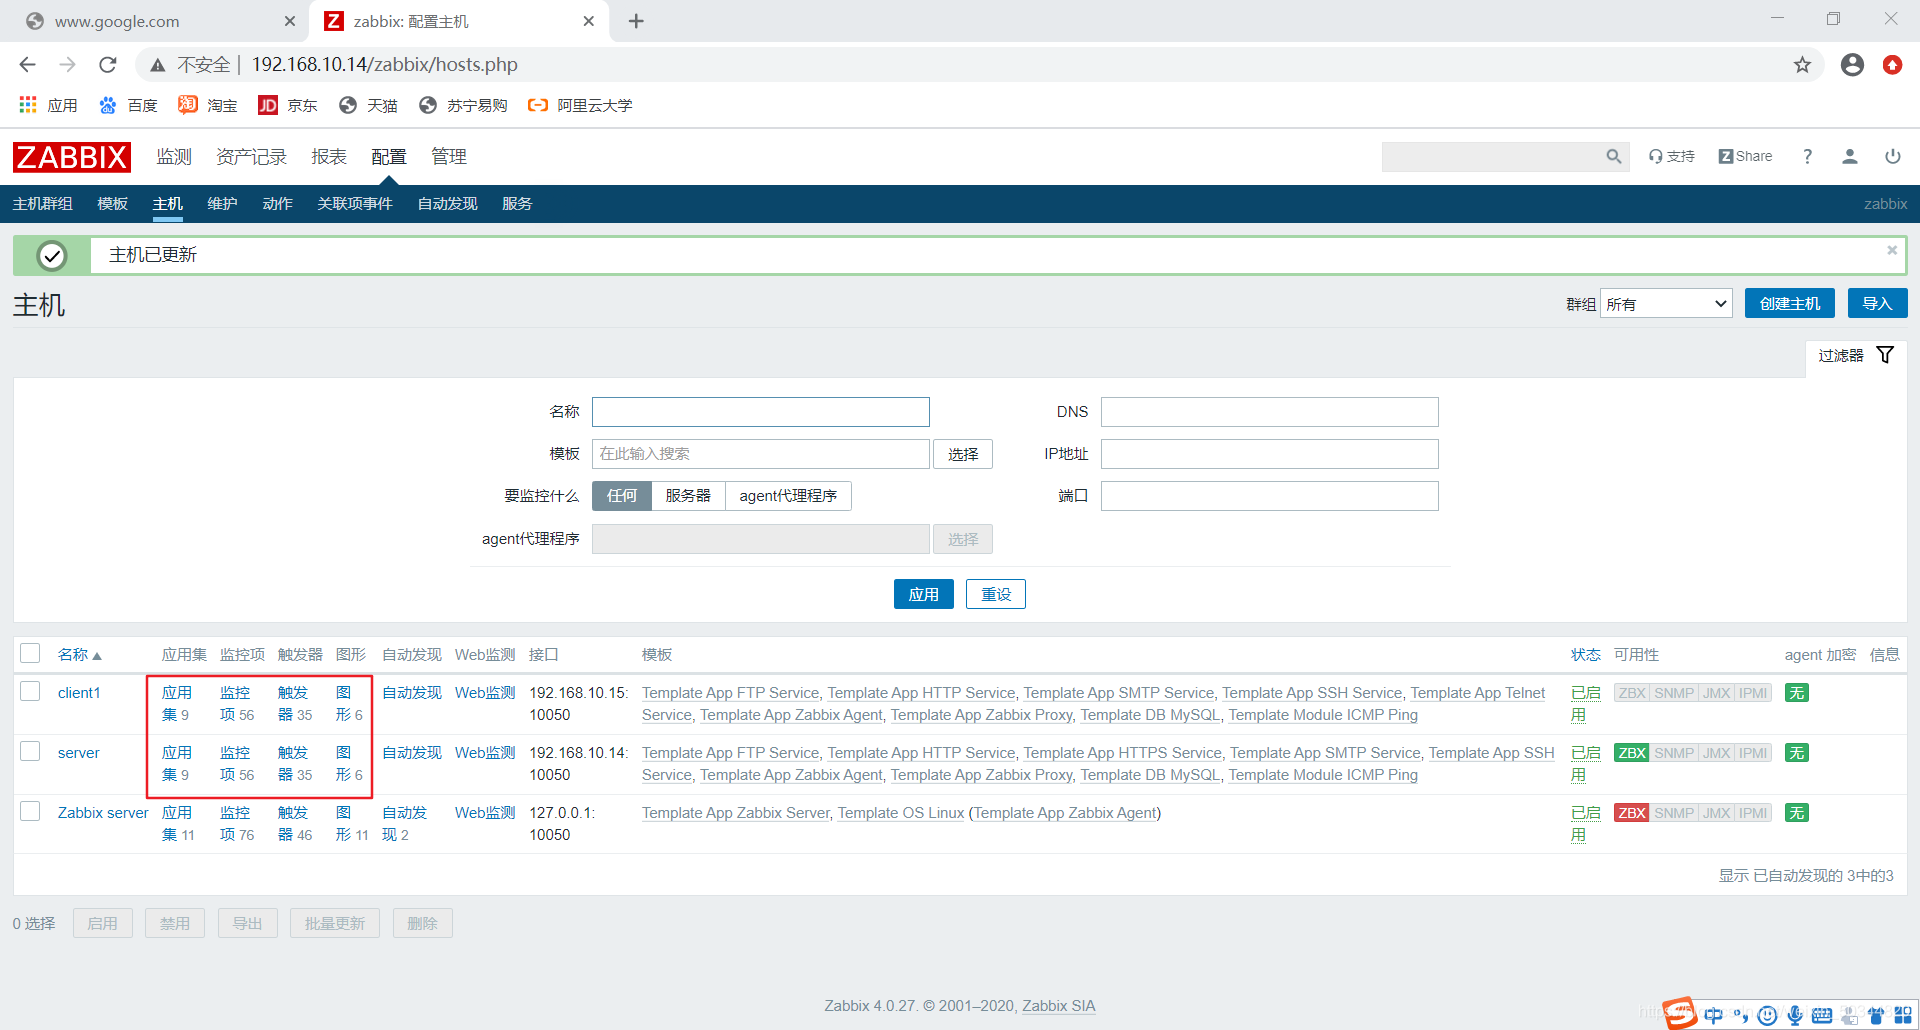Image resolution: width=1920 pixels, height=1030 pixels.
Task: Open the Aliyun University bookmark
Action: [x=580, y=105]
